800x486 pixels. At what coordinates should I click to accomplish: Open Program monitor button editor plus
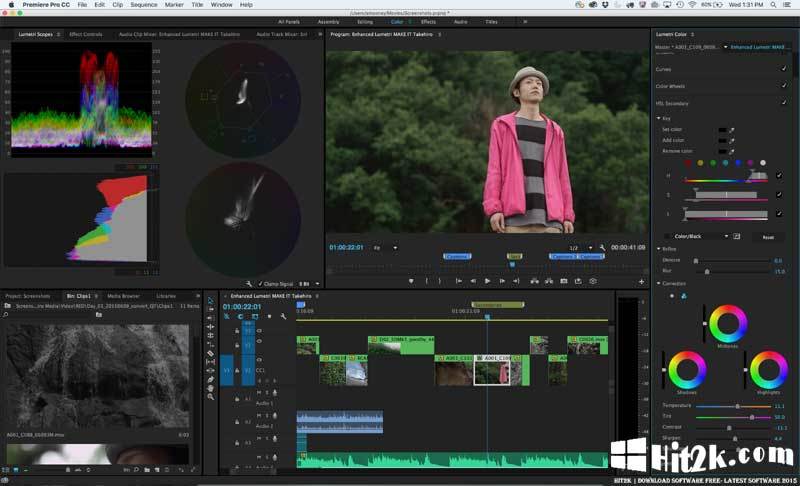(641, 282)
